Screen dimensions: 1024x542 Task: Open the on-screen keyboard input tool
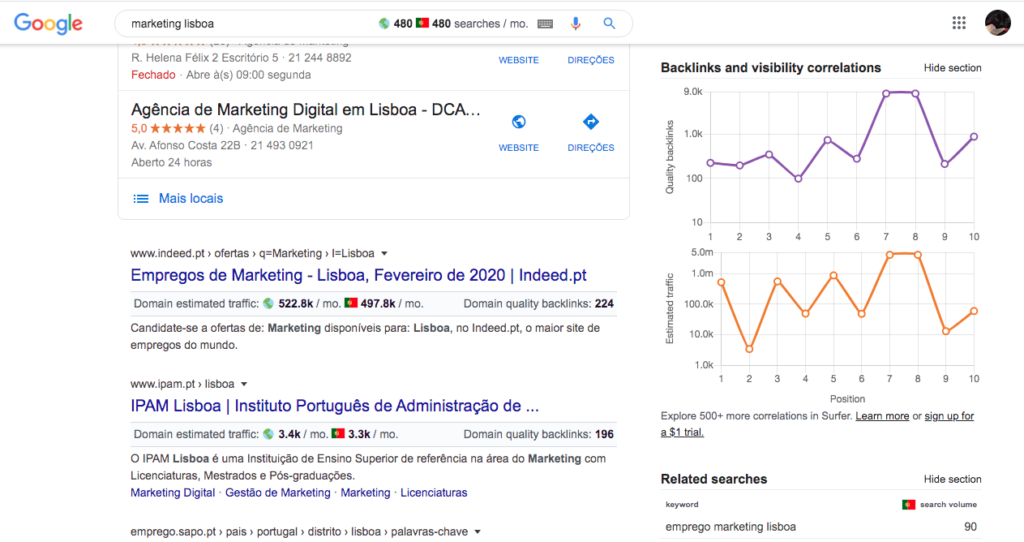(545, 23)
